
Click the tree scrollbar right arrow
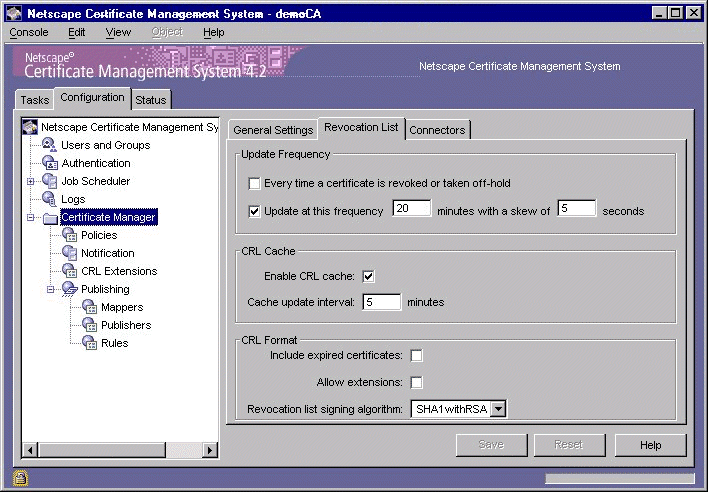(x=210, y=450)
